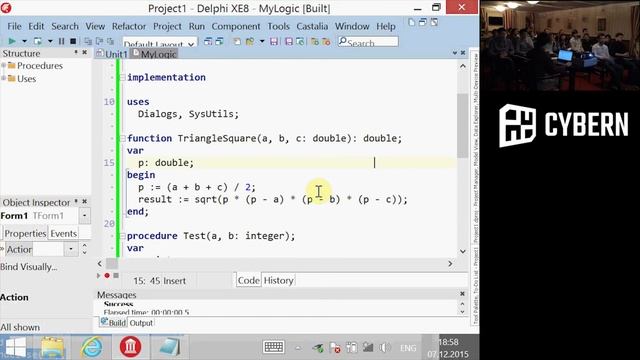This screenshot has height=360, width=640.
Task: Click the ENG language indicator
Action: coord(408,348)
